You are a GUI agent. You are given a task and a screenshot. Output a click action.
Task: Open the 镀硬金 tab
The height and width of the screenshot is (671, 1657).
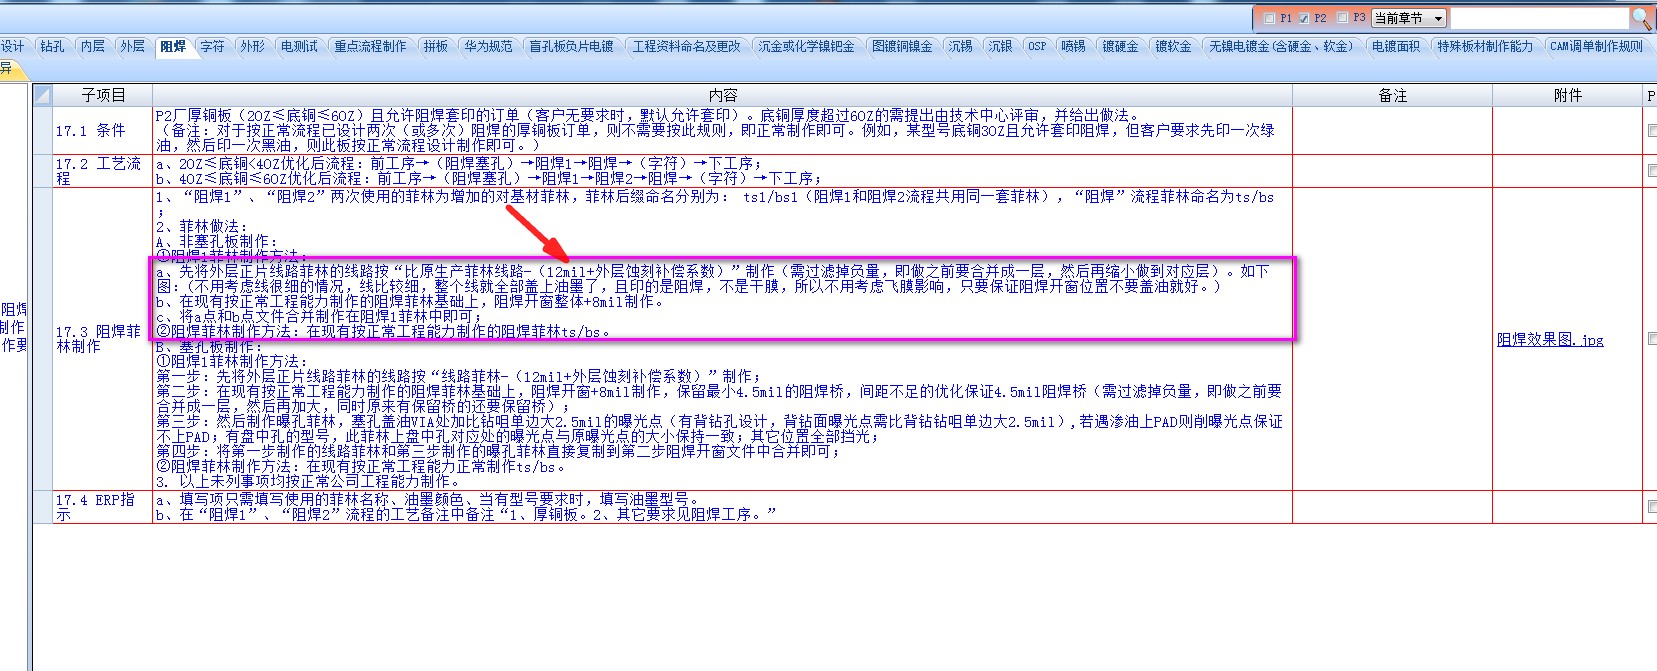1120,46
